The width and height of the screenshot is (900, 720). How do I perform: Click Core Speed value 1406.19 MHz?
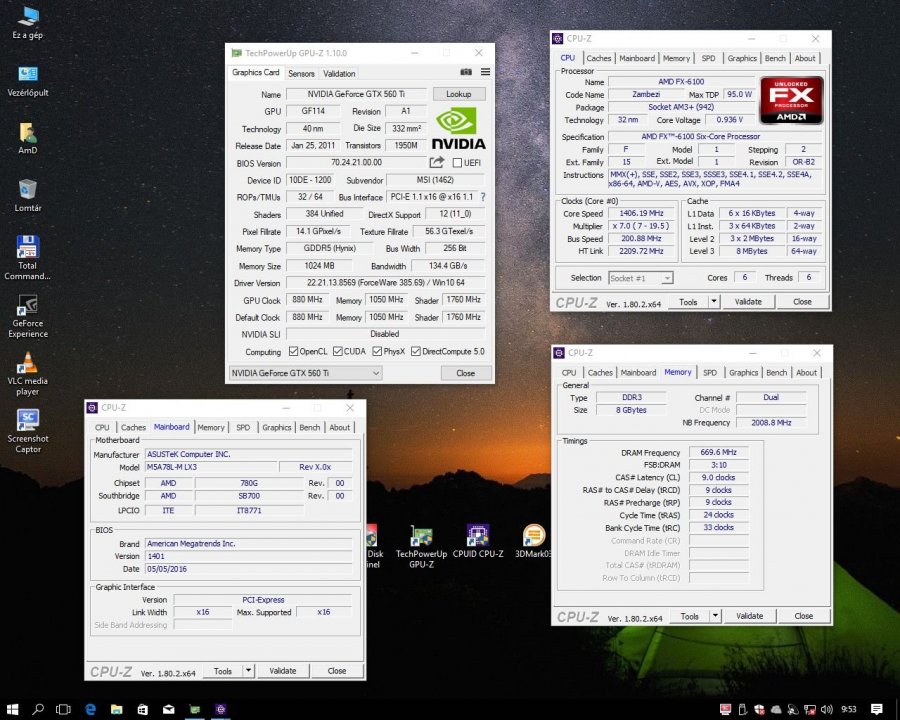click(641, 213)
